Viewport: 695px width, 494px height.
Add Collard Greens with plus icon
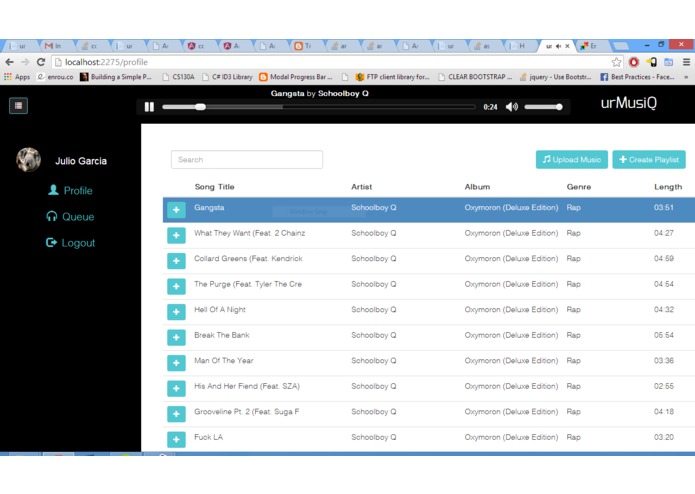(x=176, y=261)
